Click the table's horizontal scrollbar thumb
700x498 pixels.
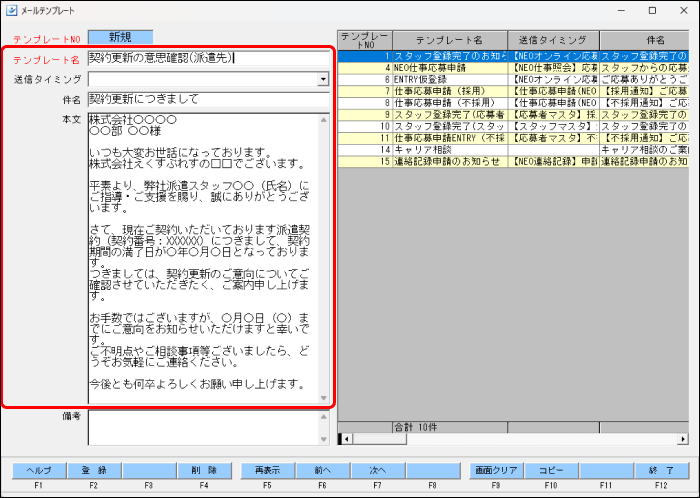[x=379, y=439]
